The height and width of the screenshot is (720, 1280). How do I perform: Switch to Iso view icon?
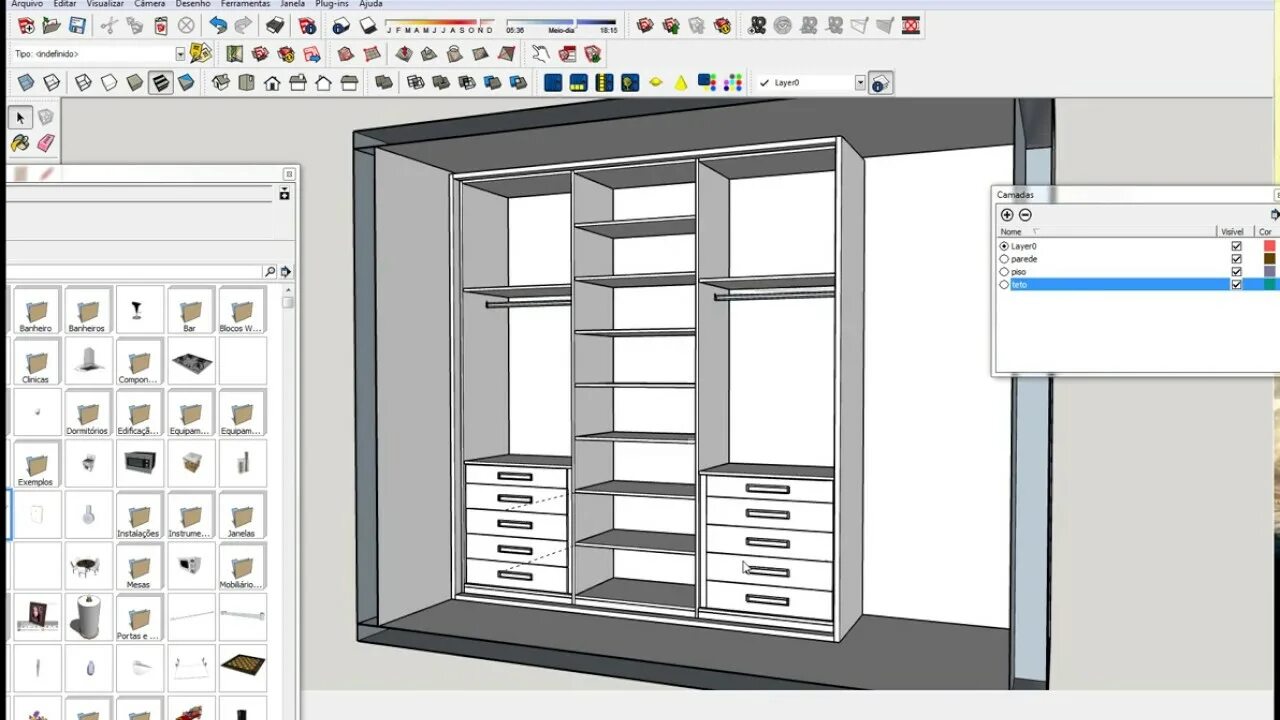tap(221, 83)
